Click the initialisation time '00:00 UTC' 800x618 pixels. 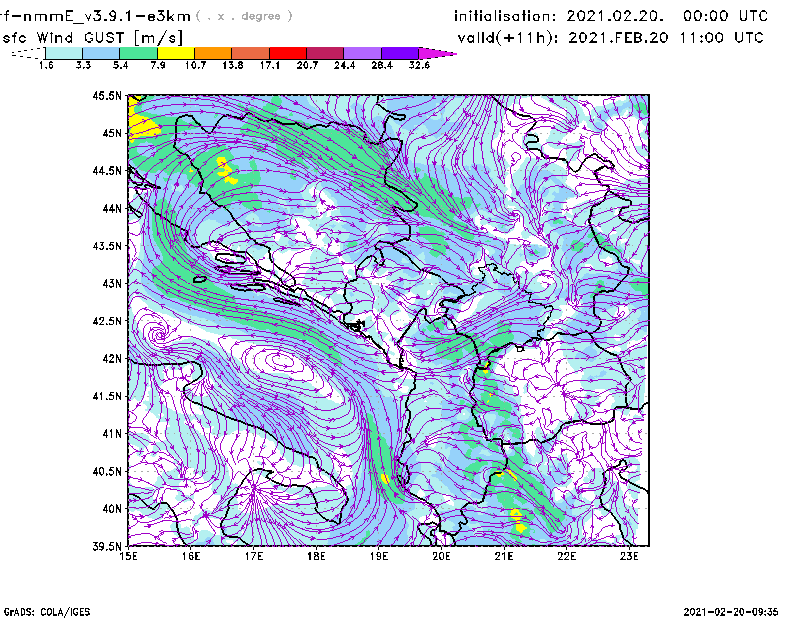pos(726,16)
